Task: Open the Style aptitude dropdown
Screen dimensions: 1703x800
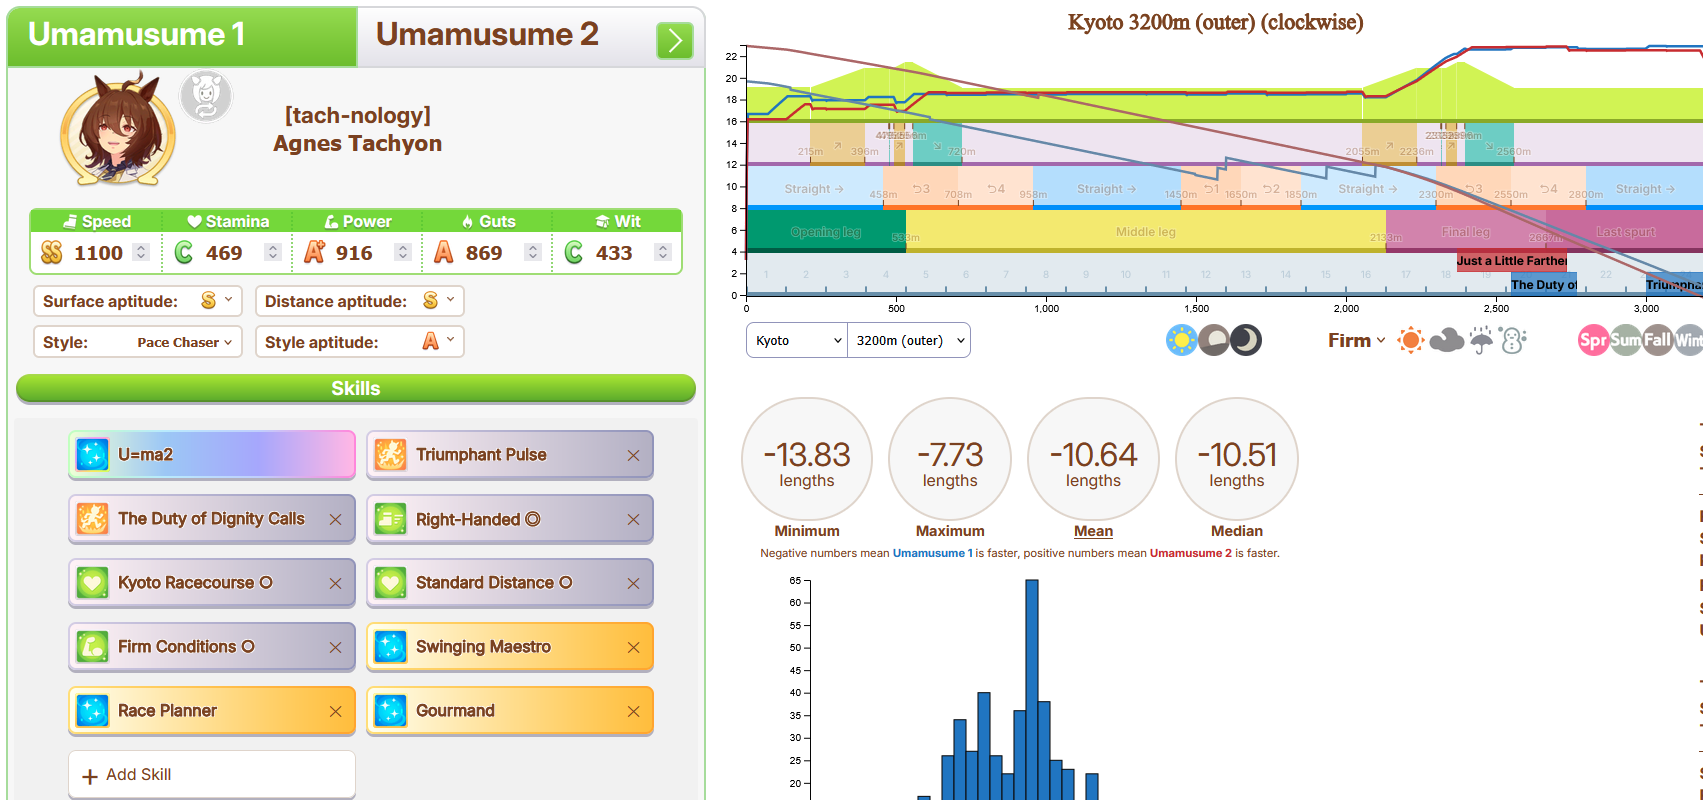Action: tap(360, 342)
